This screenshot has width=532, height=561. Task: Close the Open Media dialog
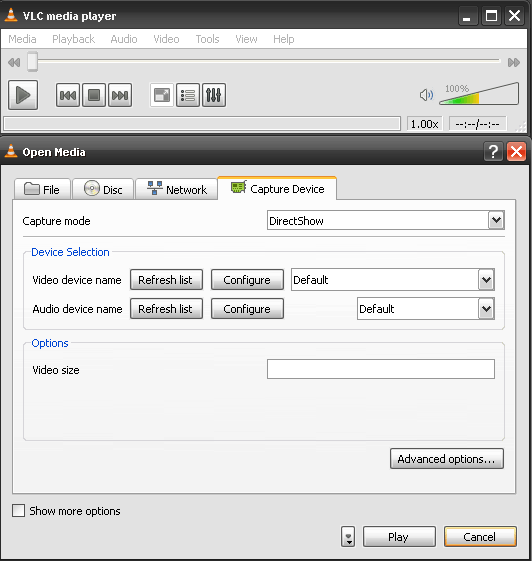(x=516, y=152)
